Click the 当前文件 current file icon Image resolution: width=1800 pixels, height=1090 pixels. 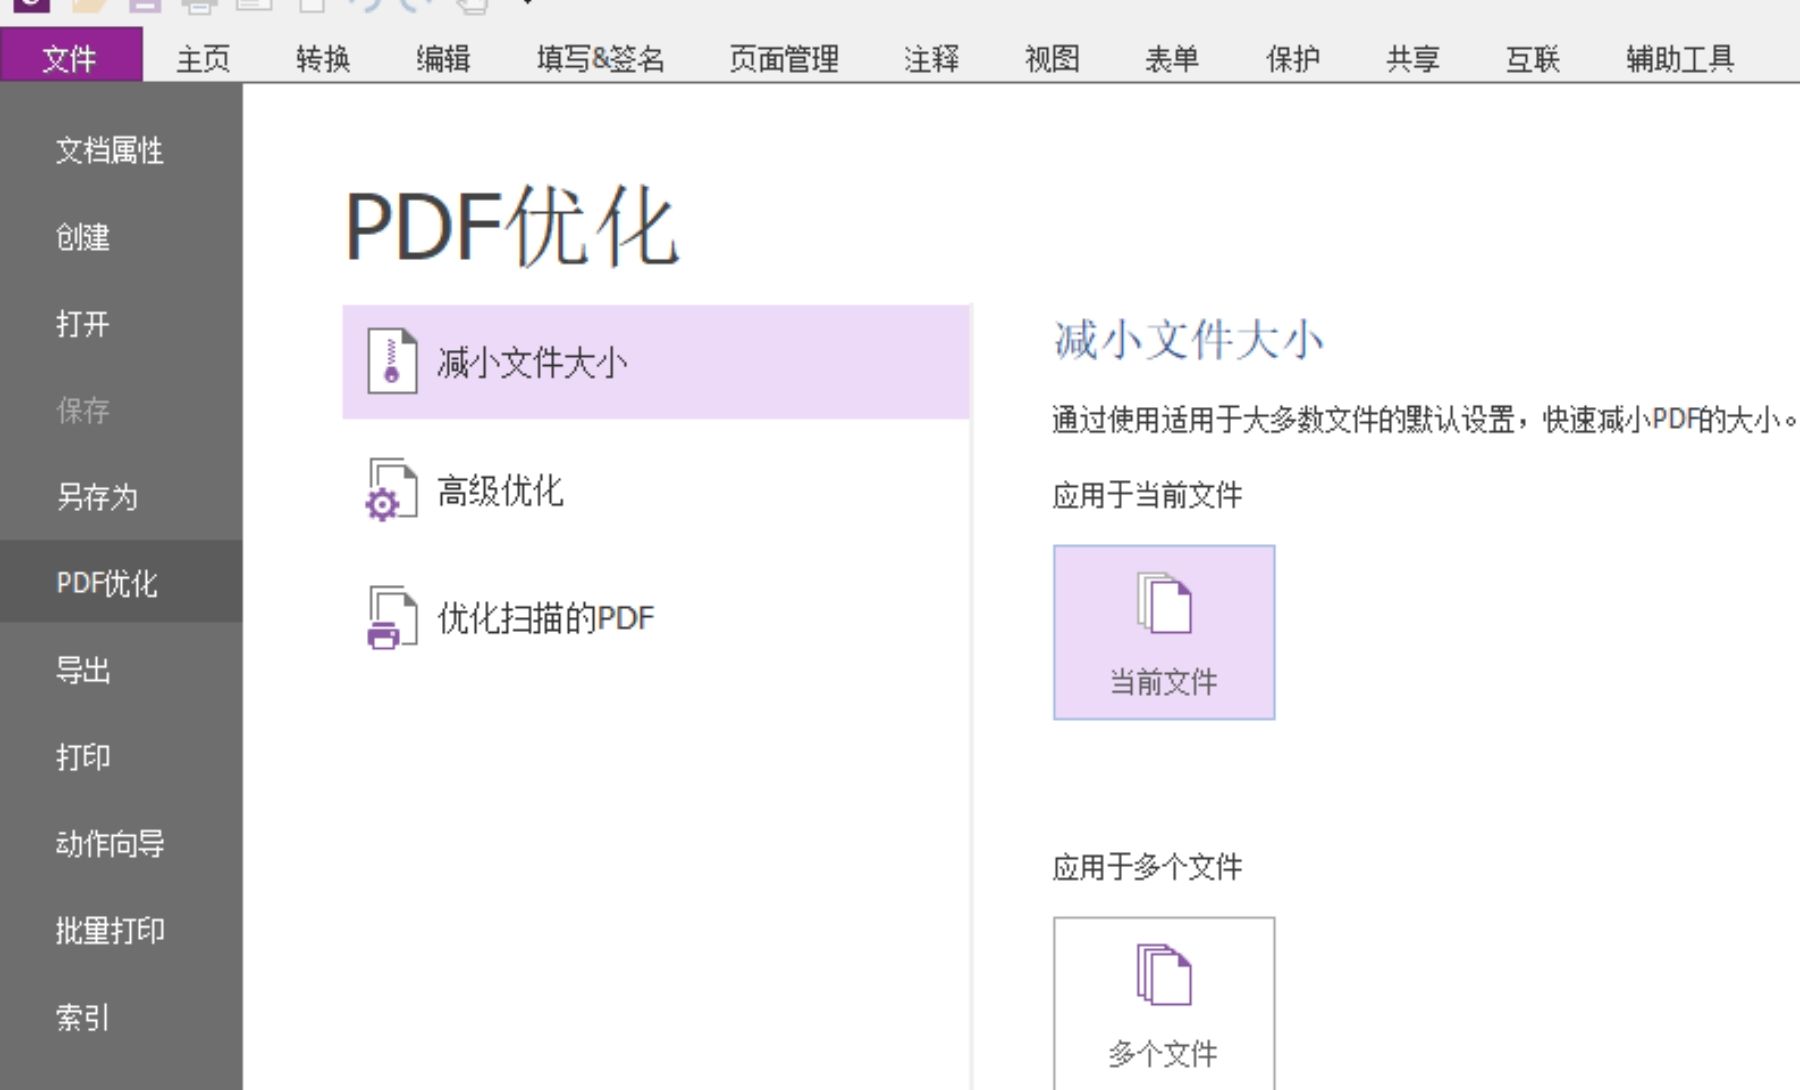coord(1163,630)
